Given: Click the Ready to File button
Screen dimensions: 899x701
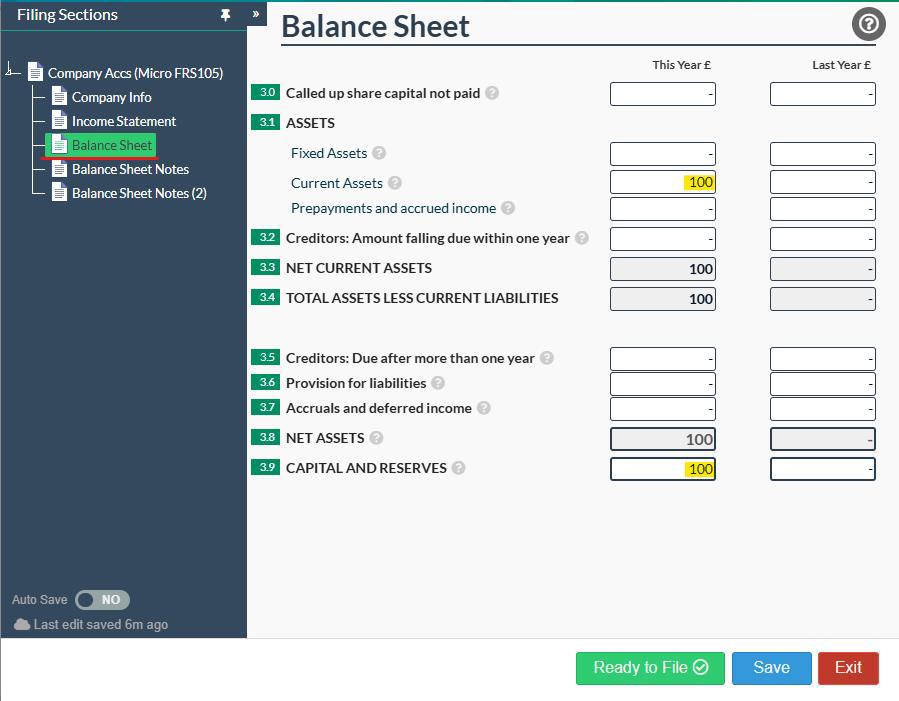Looking at the screenshot, I should (649, 668).
